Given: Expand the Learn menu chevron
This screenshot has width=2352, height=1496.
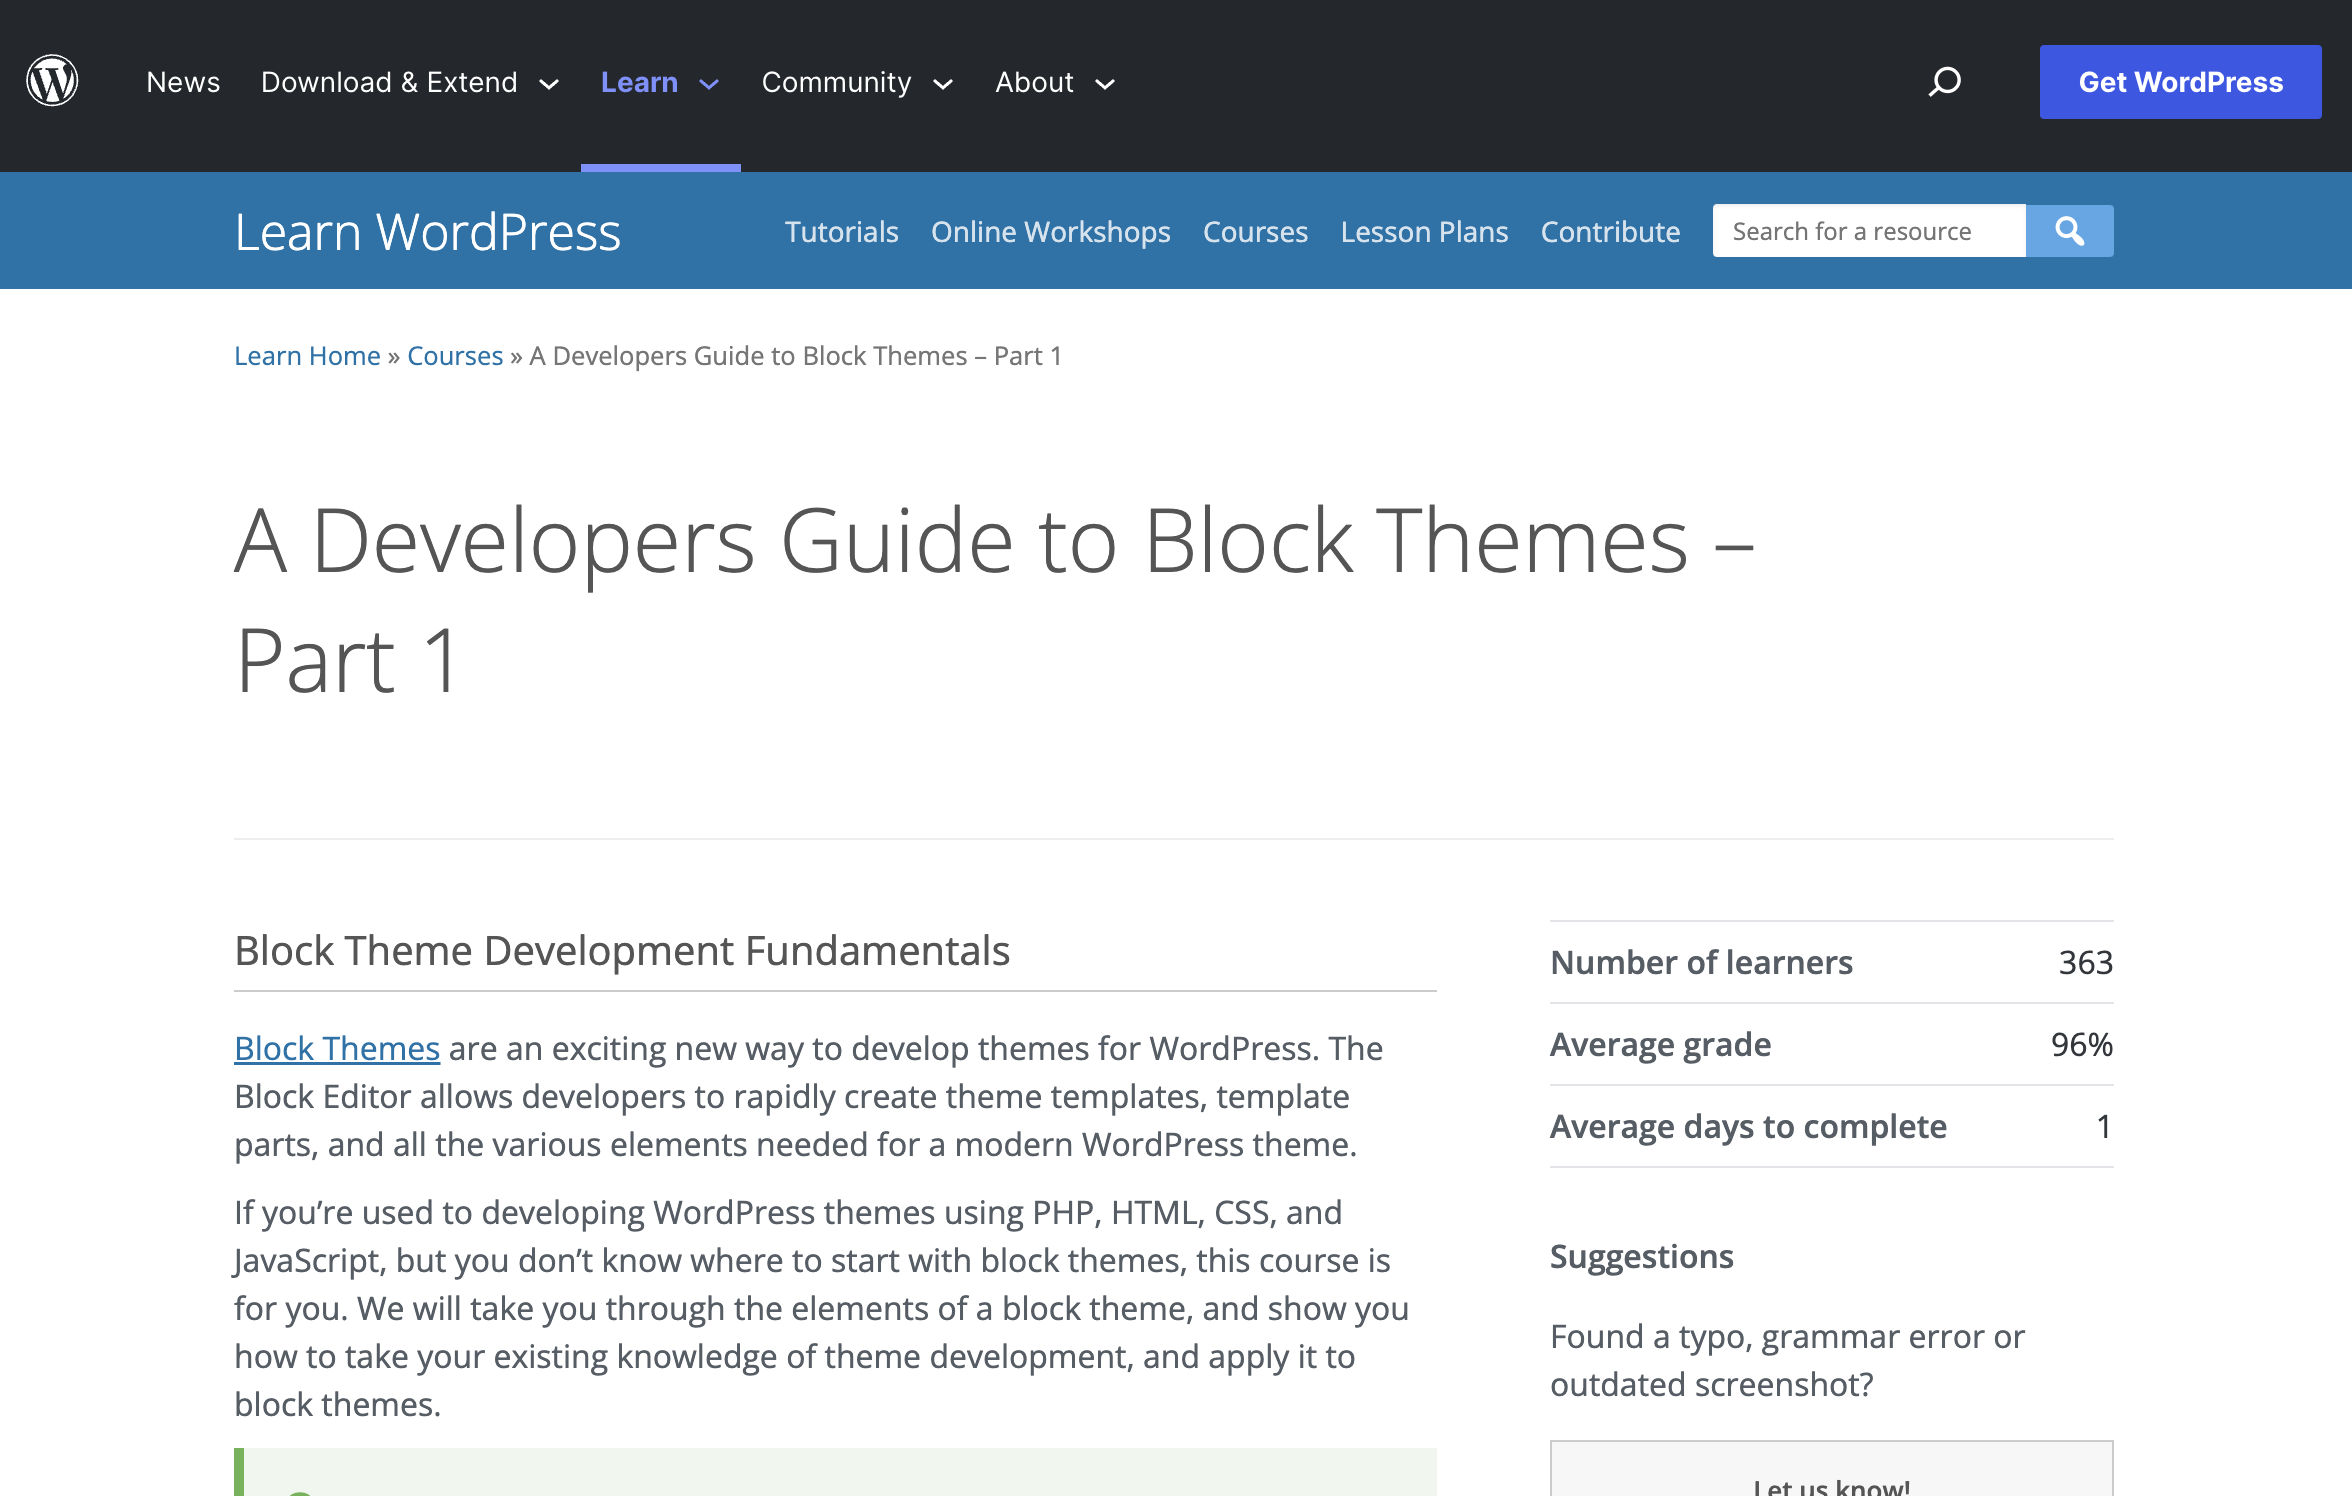Looking at the screenshot, I should pos(709,84).
